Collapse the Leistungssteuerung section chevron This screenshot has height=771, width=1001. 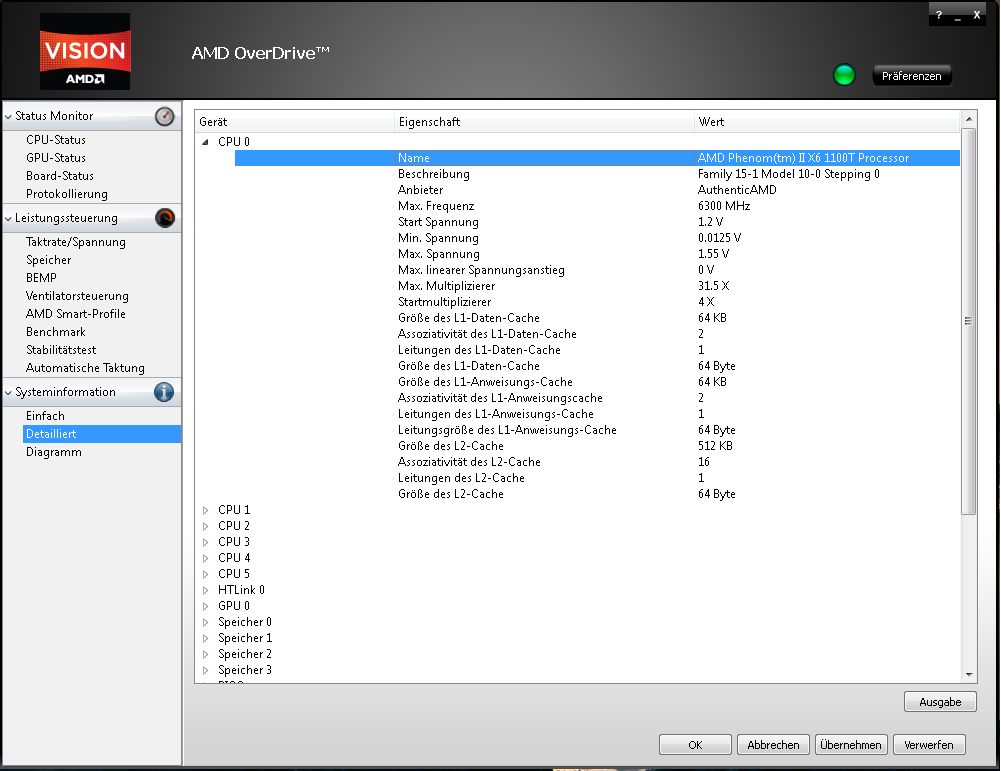point(8,219)
